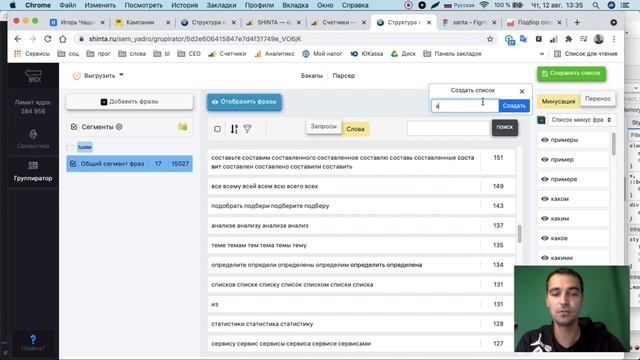Bookmark this page with the star icon
Viewport: 640px width, 360px height.
click(490, 39)
